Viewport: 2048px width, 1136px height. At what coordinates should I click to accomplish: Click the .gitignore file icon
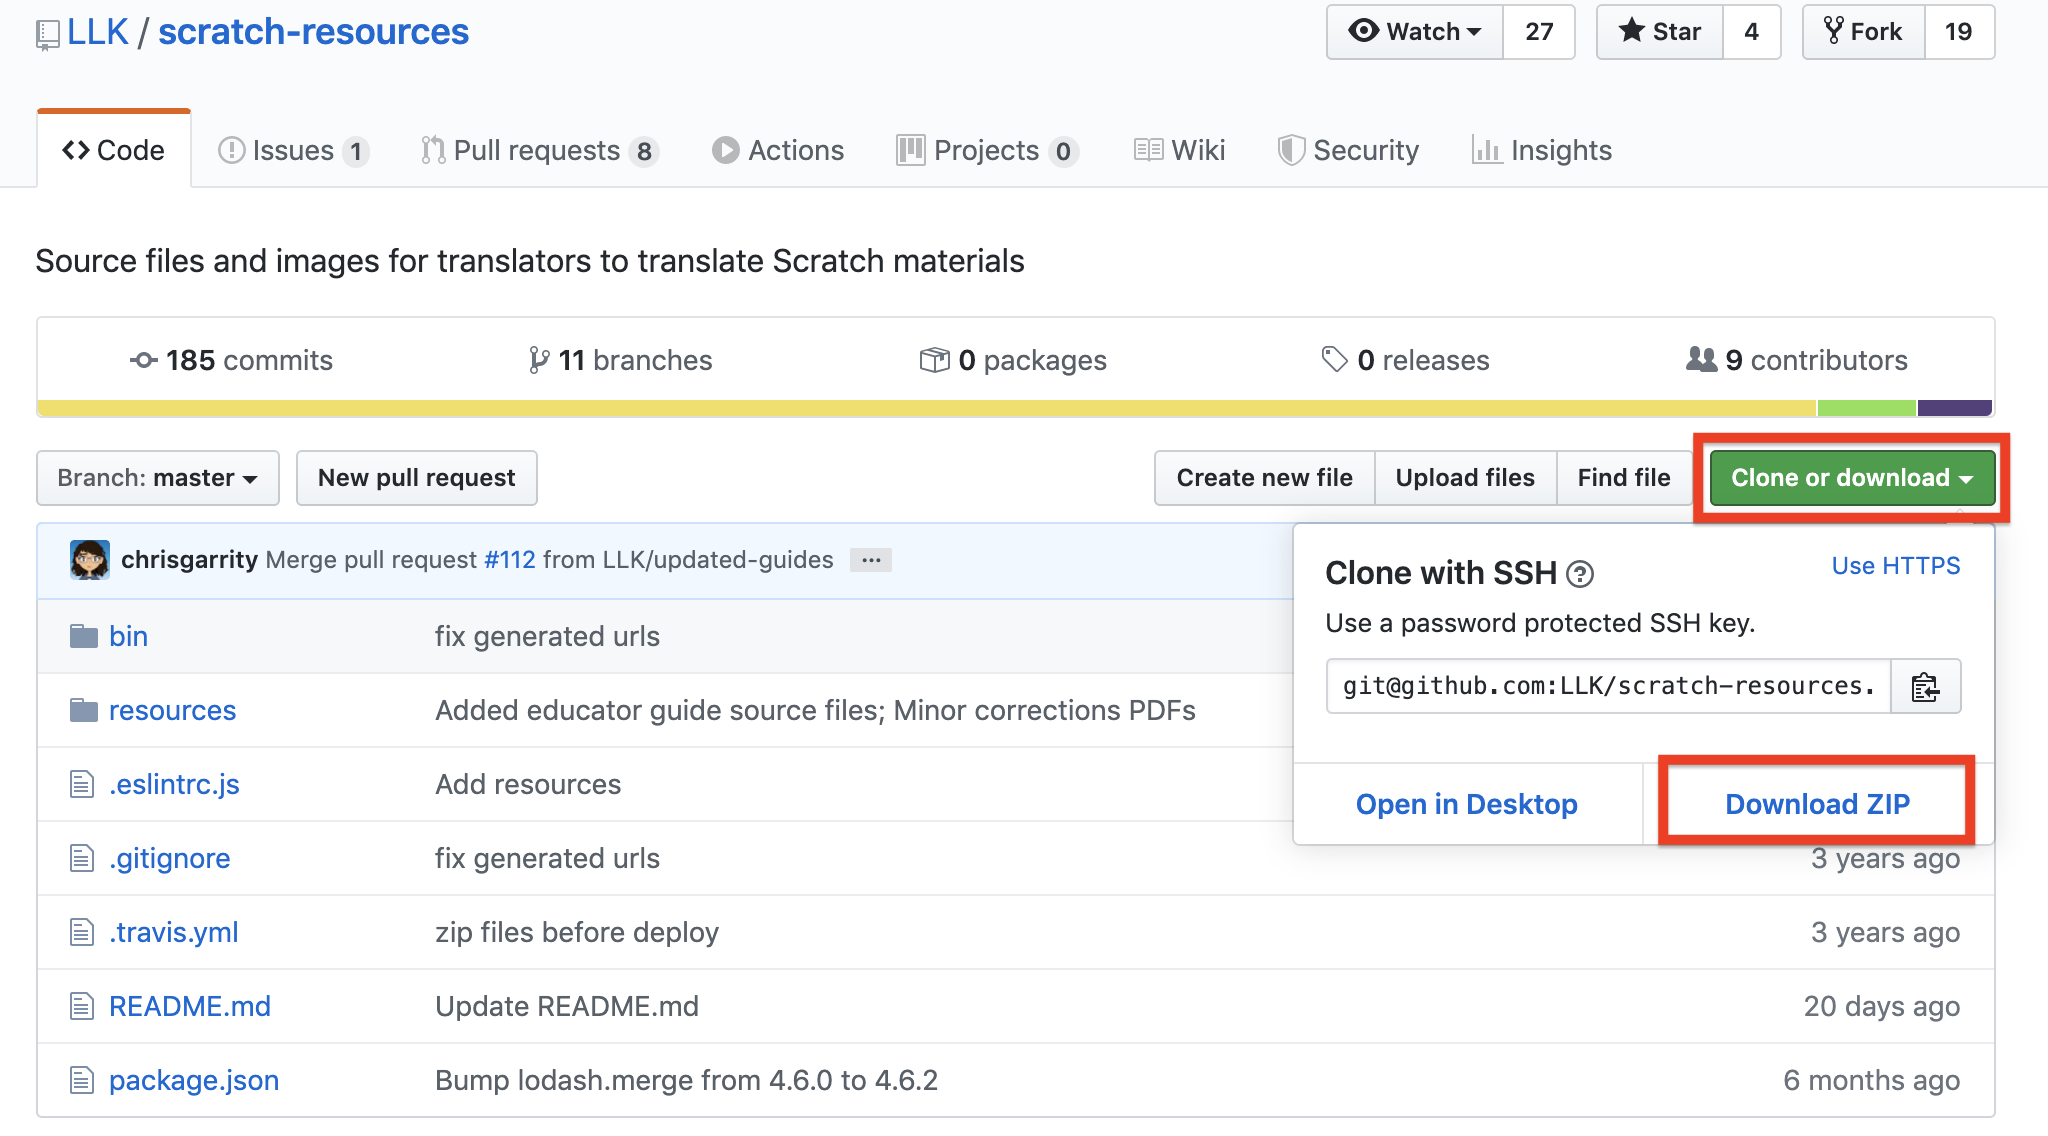(x=82, y=858)
